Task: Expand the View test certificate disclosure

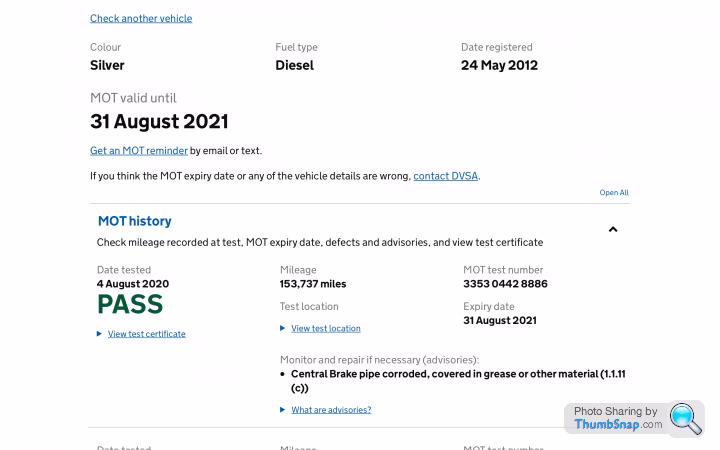Action: coord(146,334)
